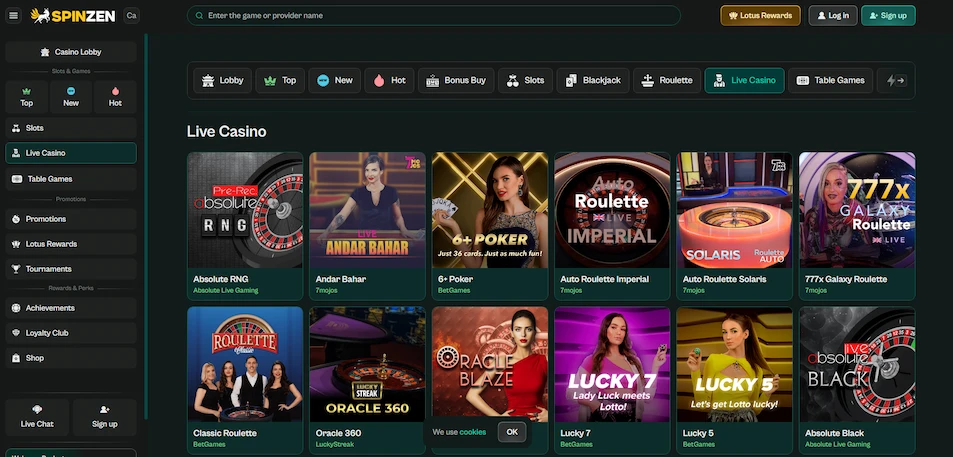
Task: Open the Lucky 5 game thumbnail
Action: coord(735,365)
